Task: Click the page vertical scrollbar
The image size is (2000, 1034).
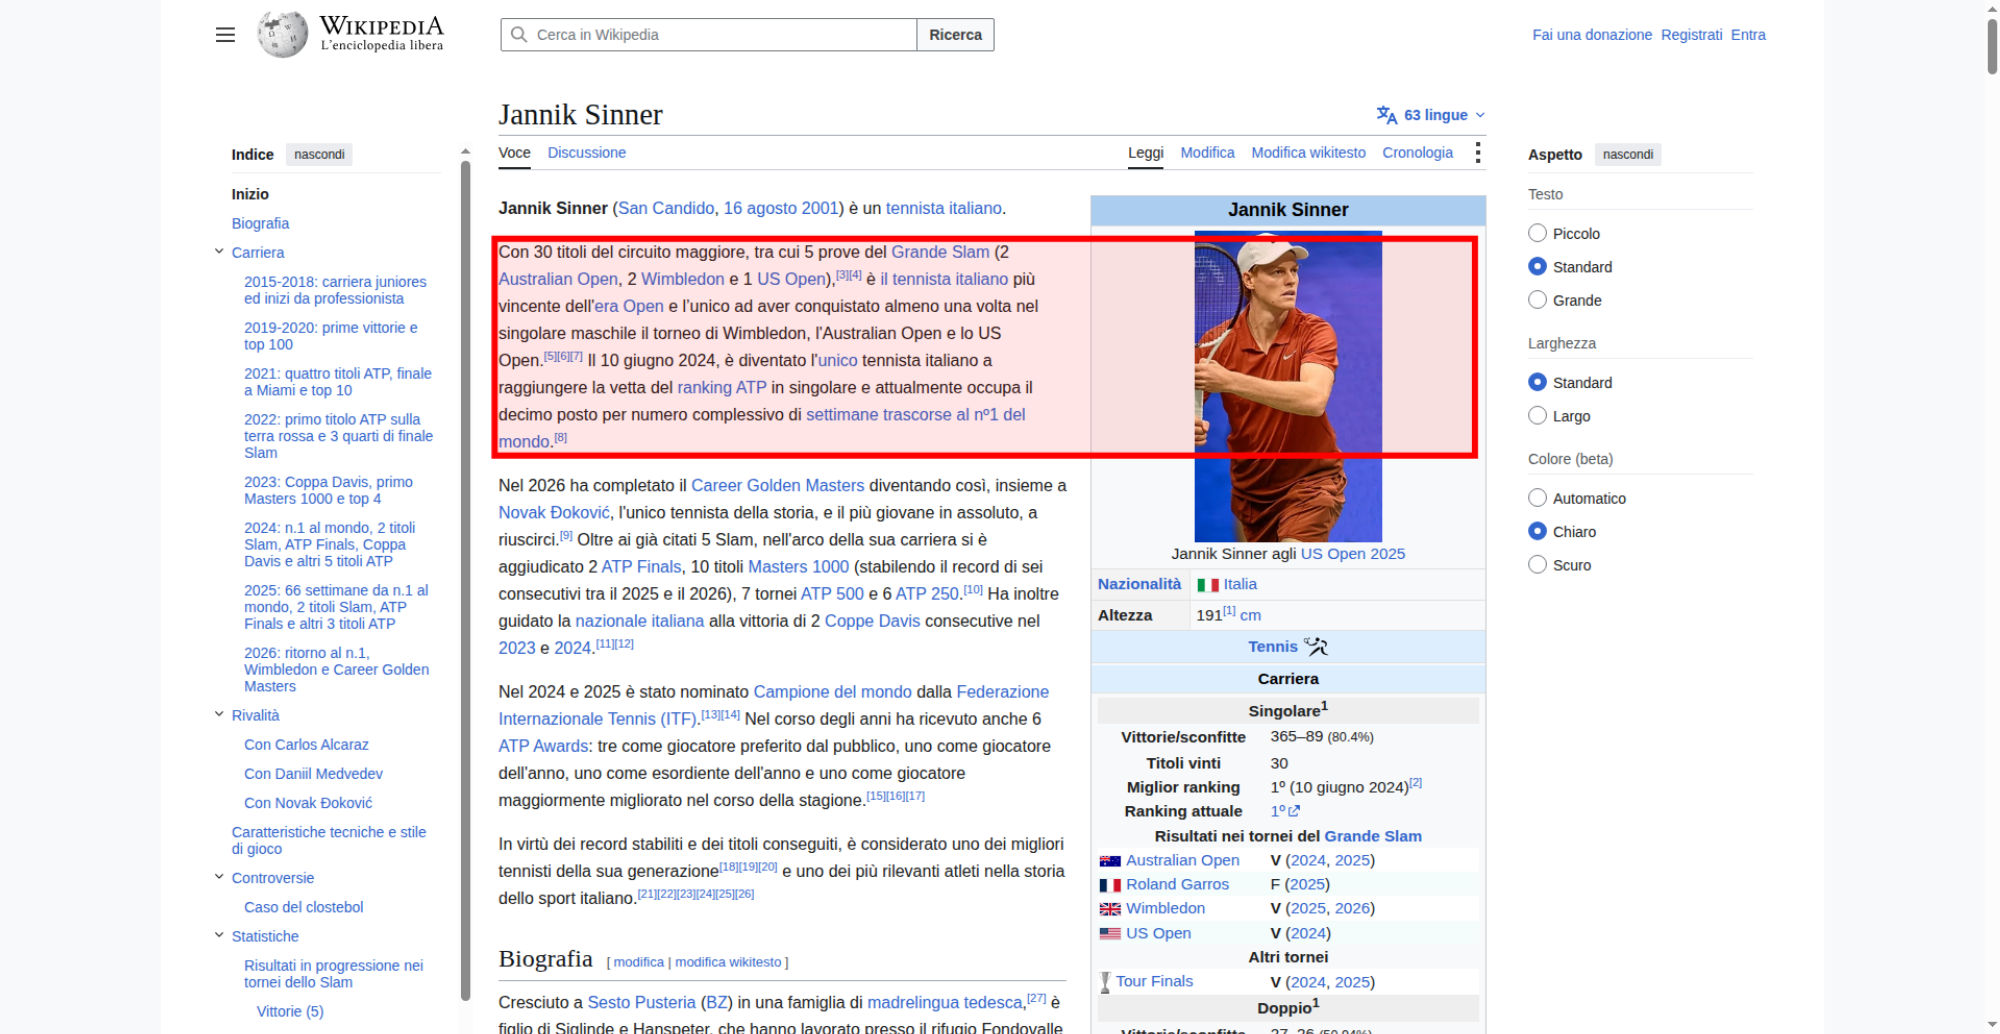Action: pos(1991,45)
